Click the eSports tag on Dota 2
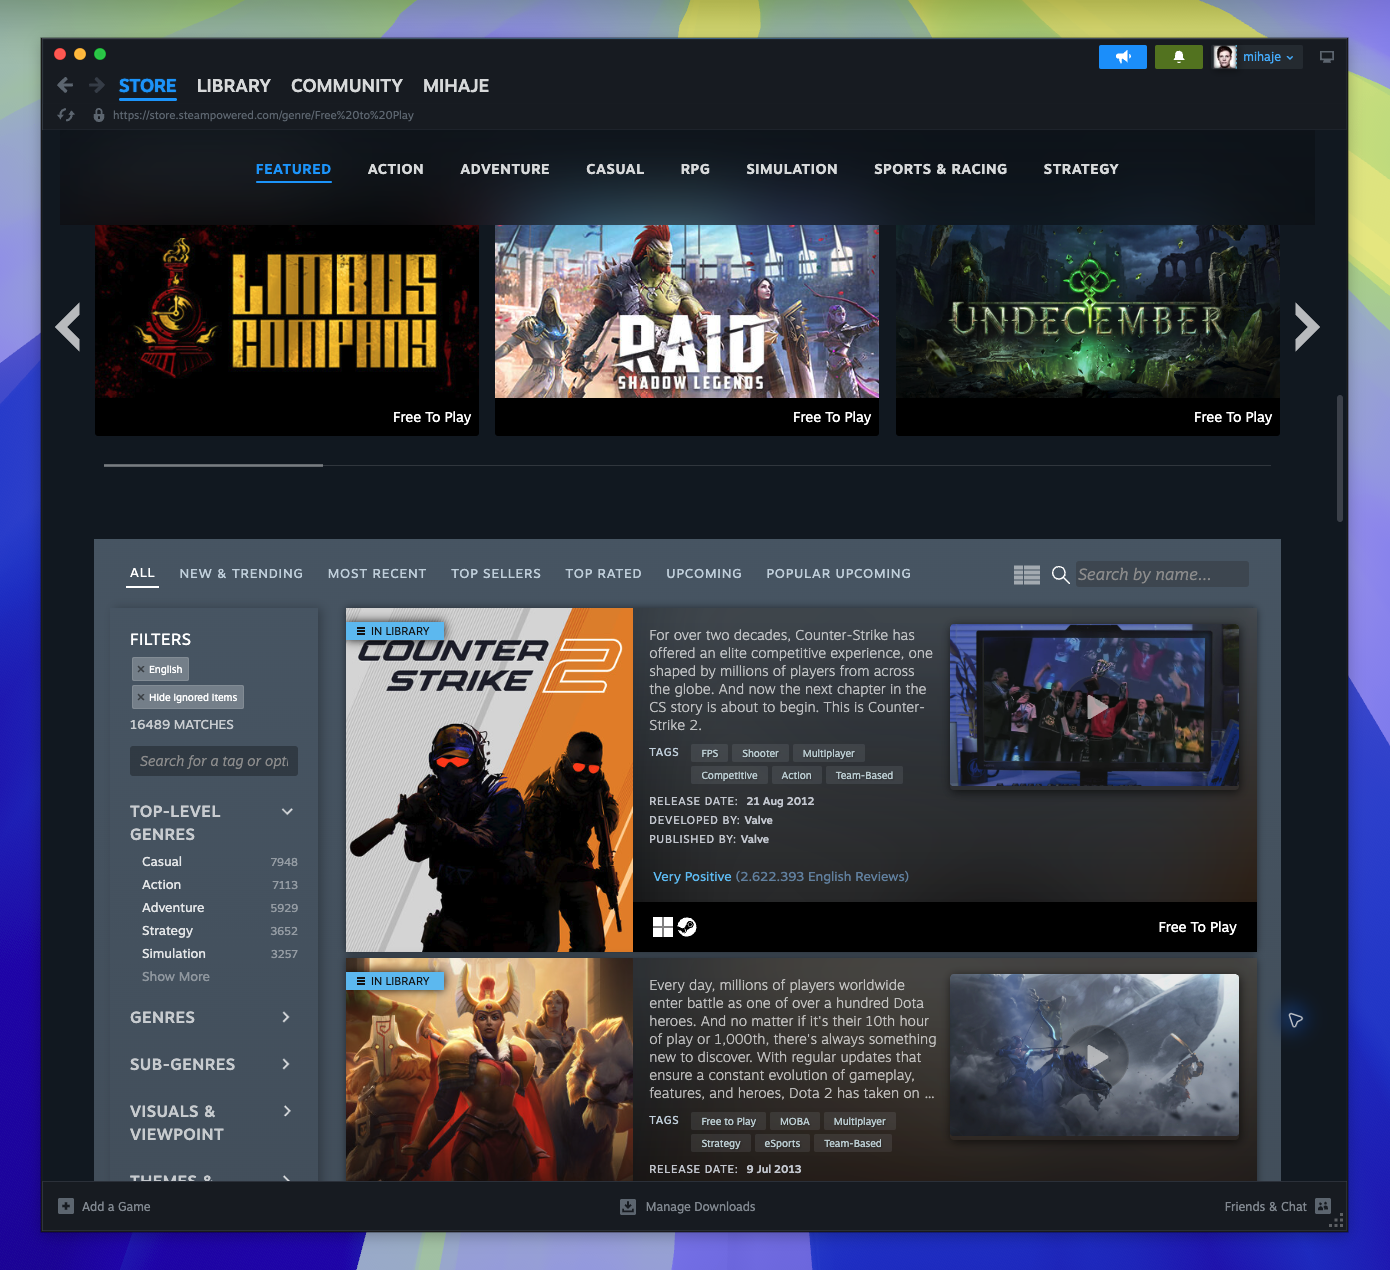Viewport: 1390px width, 1270px height. 782,1143
